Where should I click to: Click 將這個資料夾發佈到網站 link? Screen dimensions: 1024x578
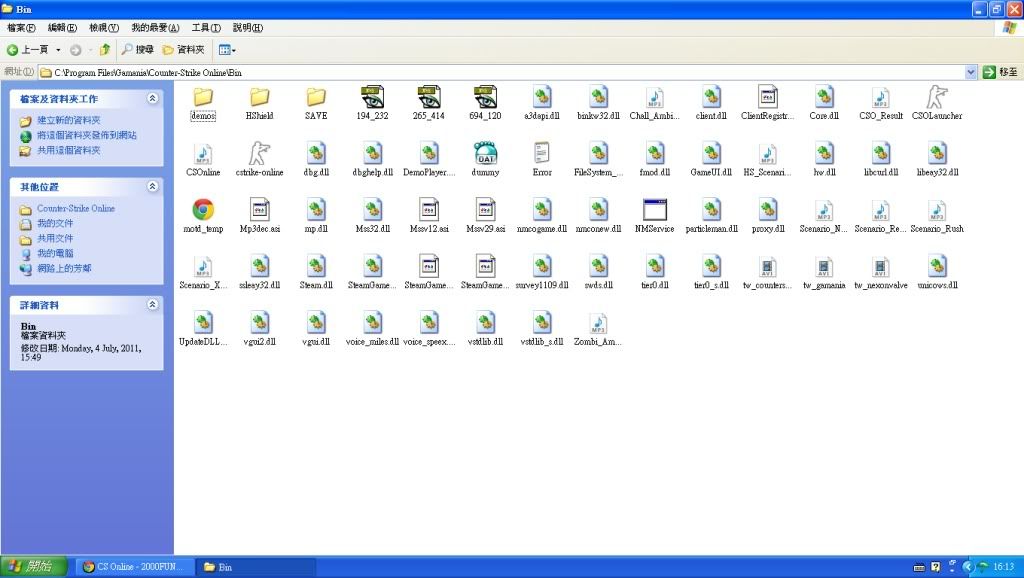(x=87, y=135)
